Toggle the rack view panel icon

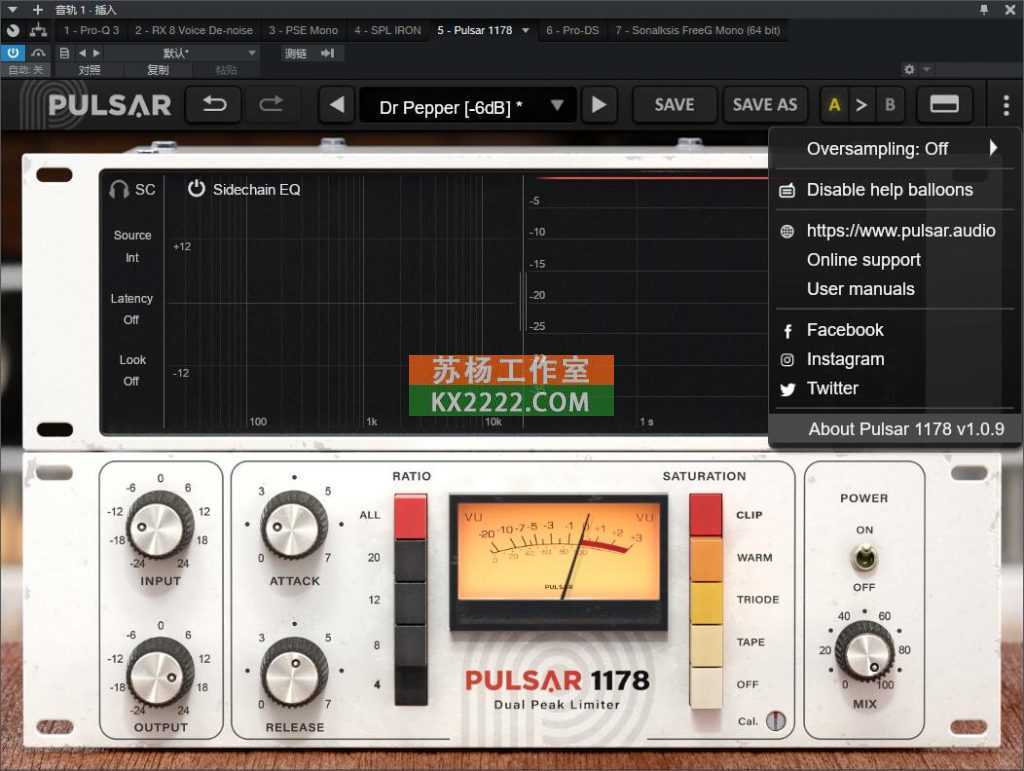click(944, 104)
